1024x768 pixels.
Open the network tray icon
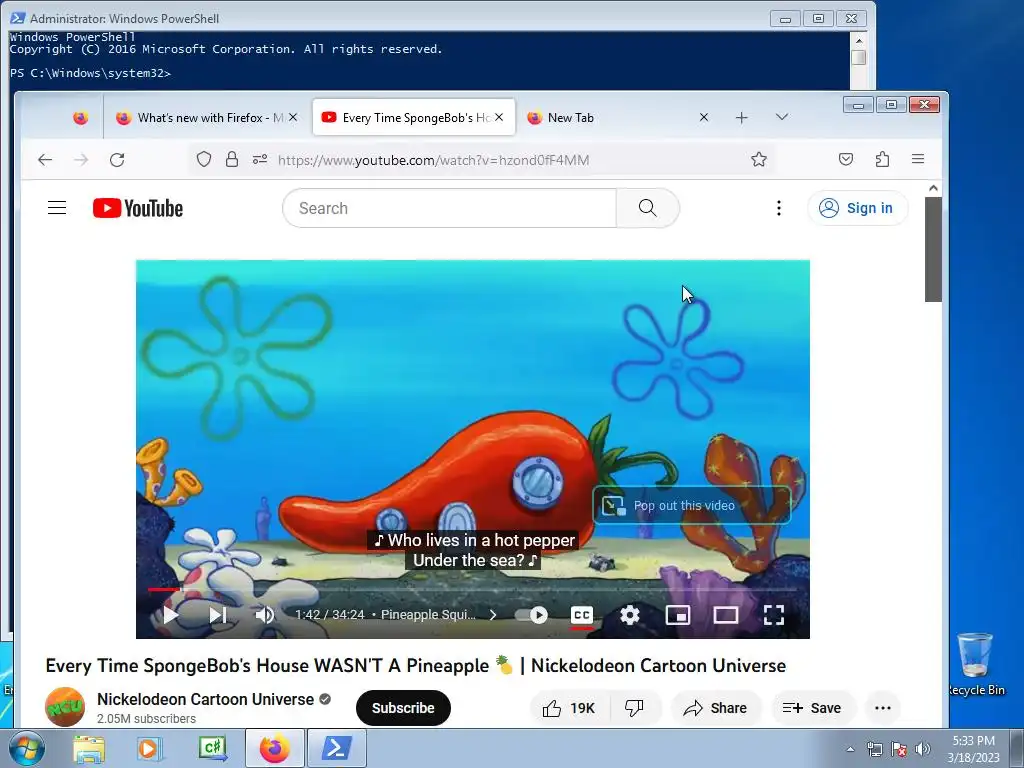(x=874, y=749)
